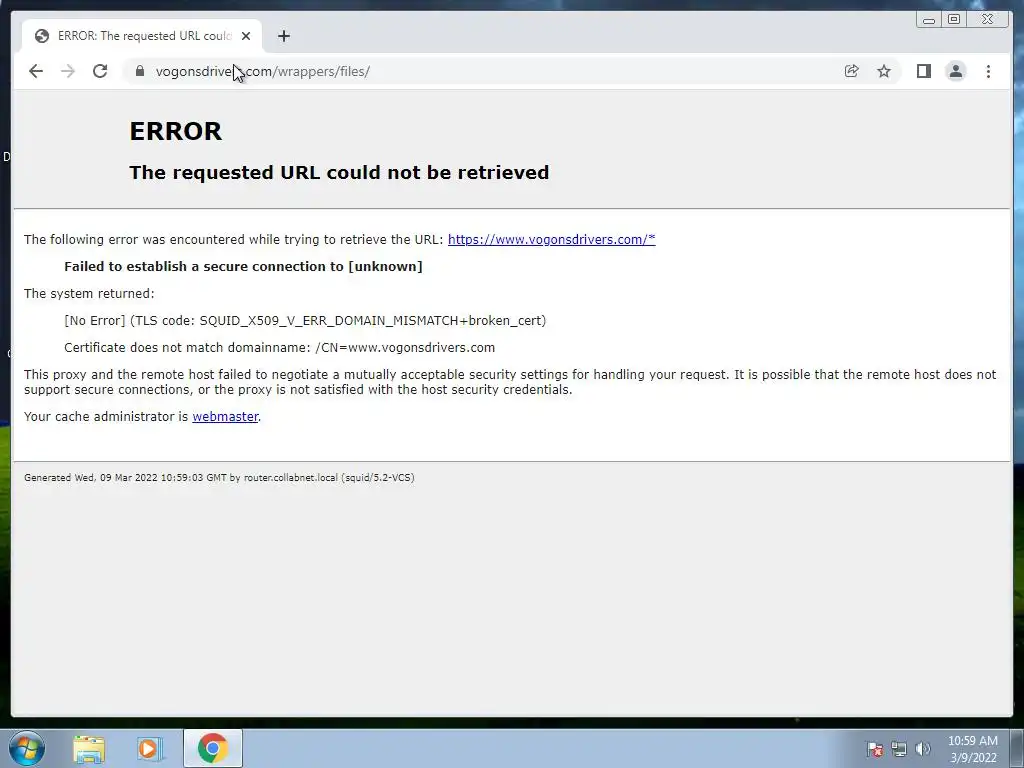View site information via the lock icon
The width and height of the screenshot is (1024, 768).
[140, 71]
